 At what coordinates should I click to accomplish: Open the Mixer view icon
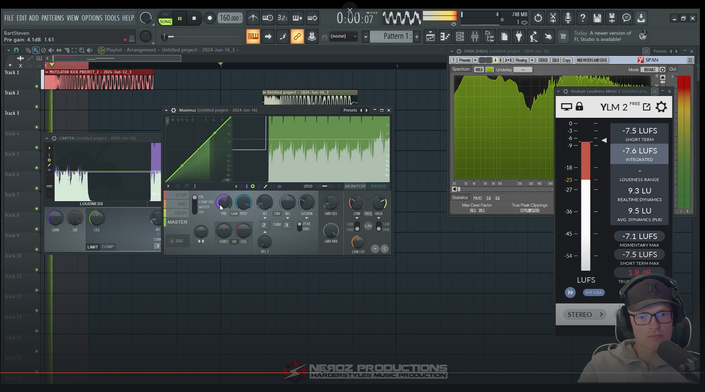(x=475, y=36)
